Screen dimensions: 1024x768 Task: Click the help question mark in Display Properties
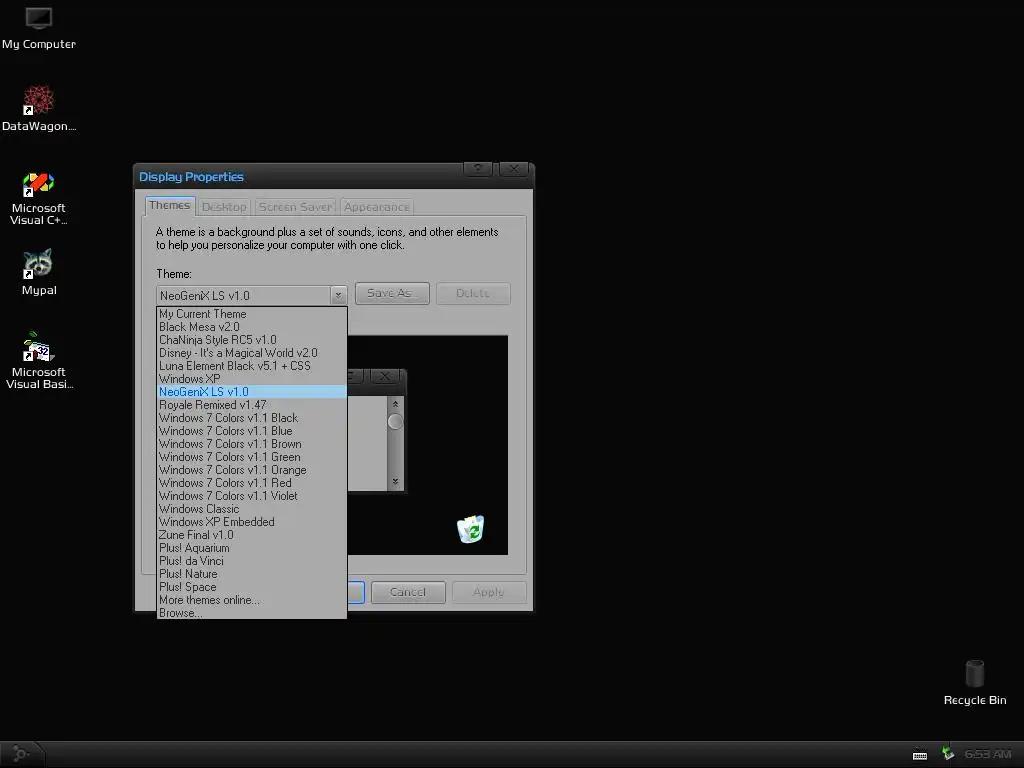click(479, 169)
